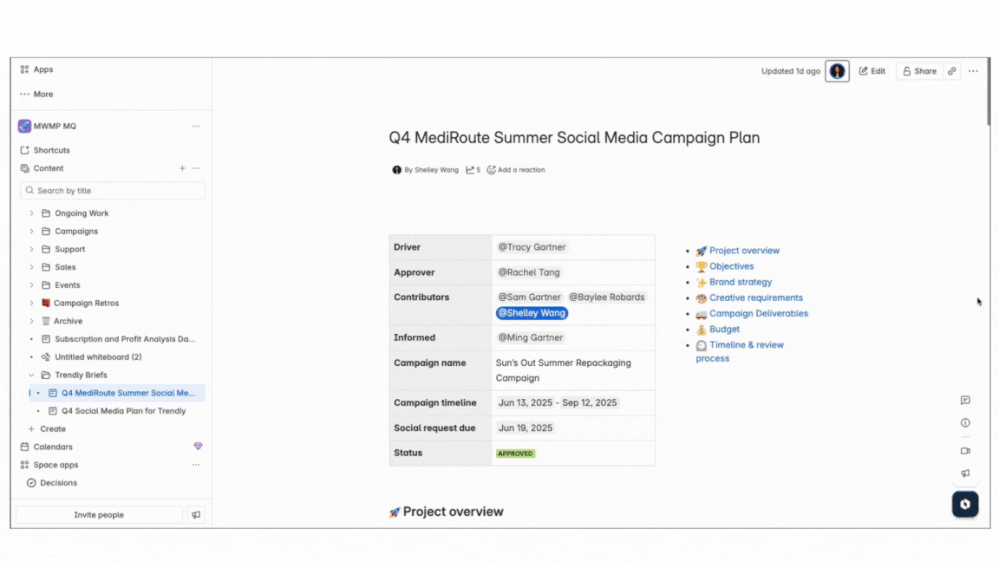
Task: Expand the Ongoing Work folder
Action: [31, 213]
